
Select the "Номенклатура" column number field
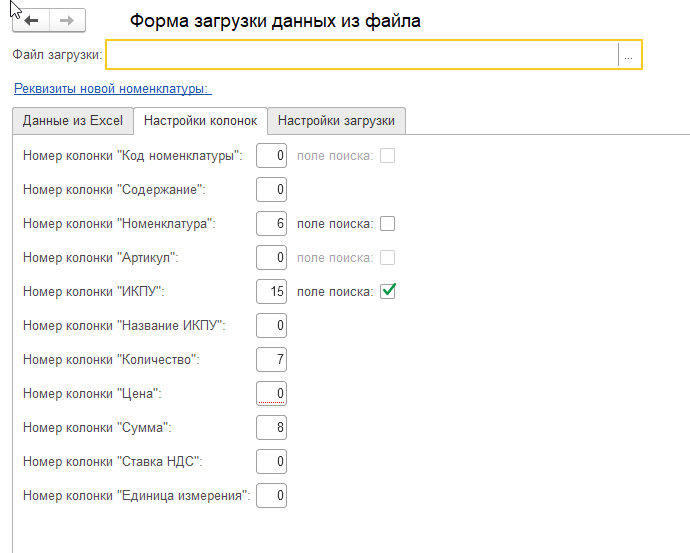pos(272,223)
